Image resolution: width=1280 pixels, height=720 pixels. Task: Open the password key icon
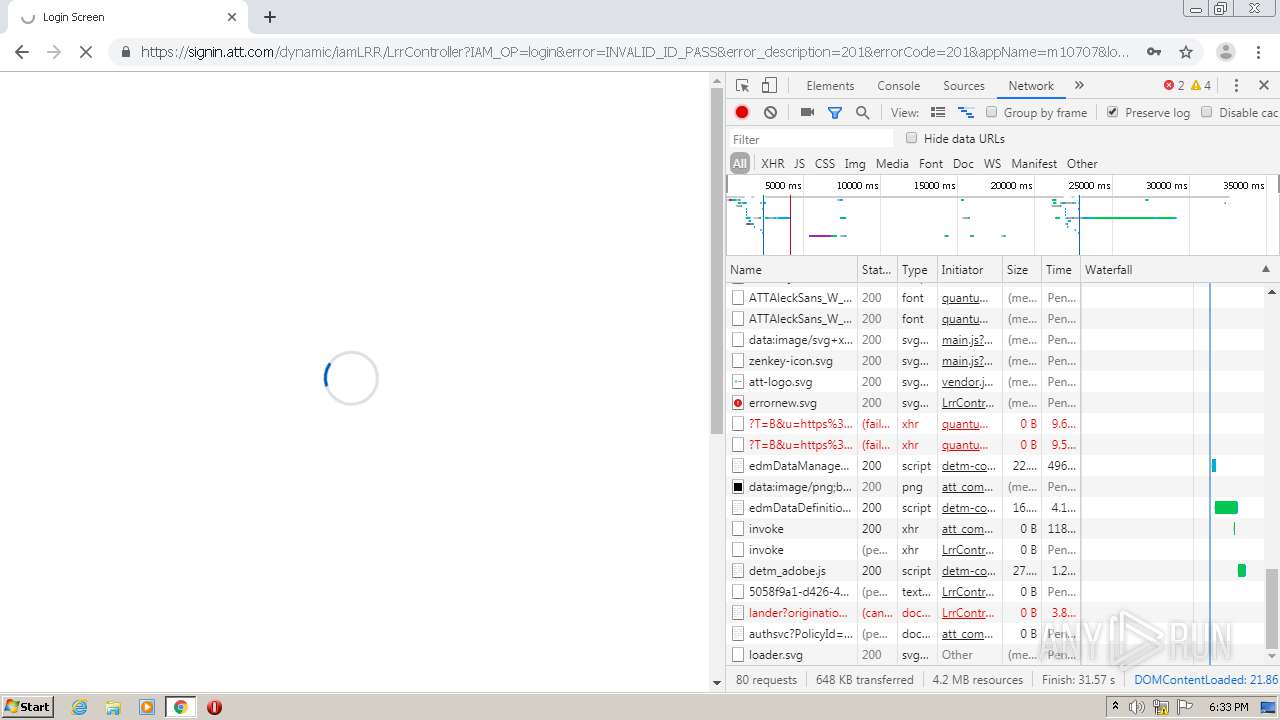[1154, 52]
